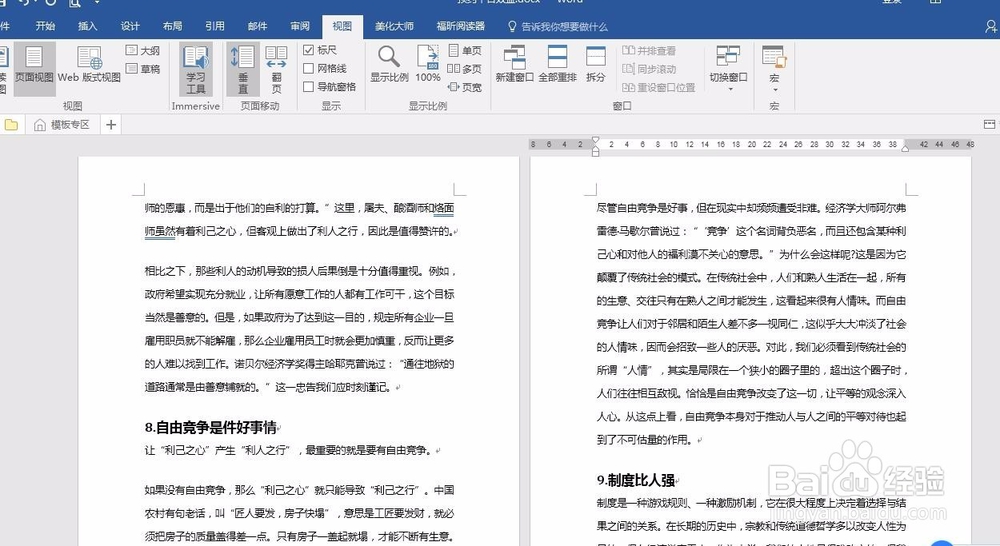Click the right indent marker on ruler

[x=905, y=148]
